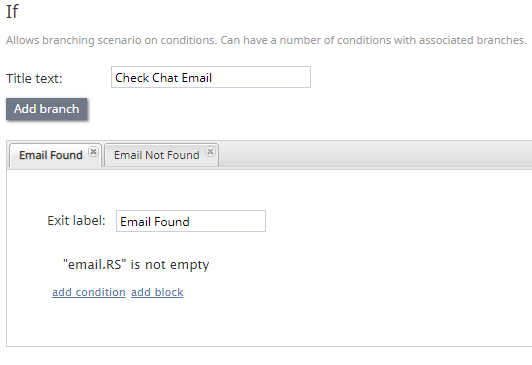Click the If block heading

12,12
